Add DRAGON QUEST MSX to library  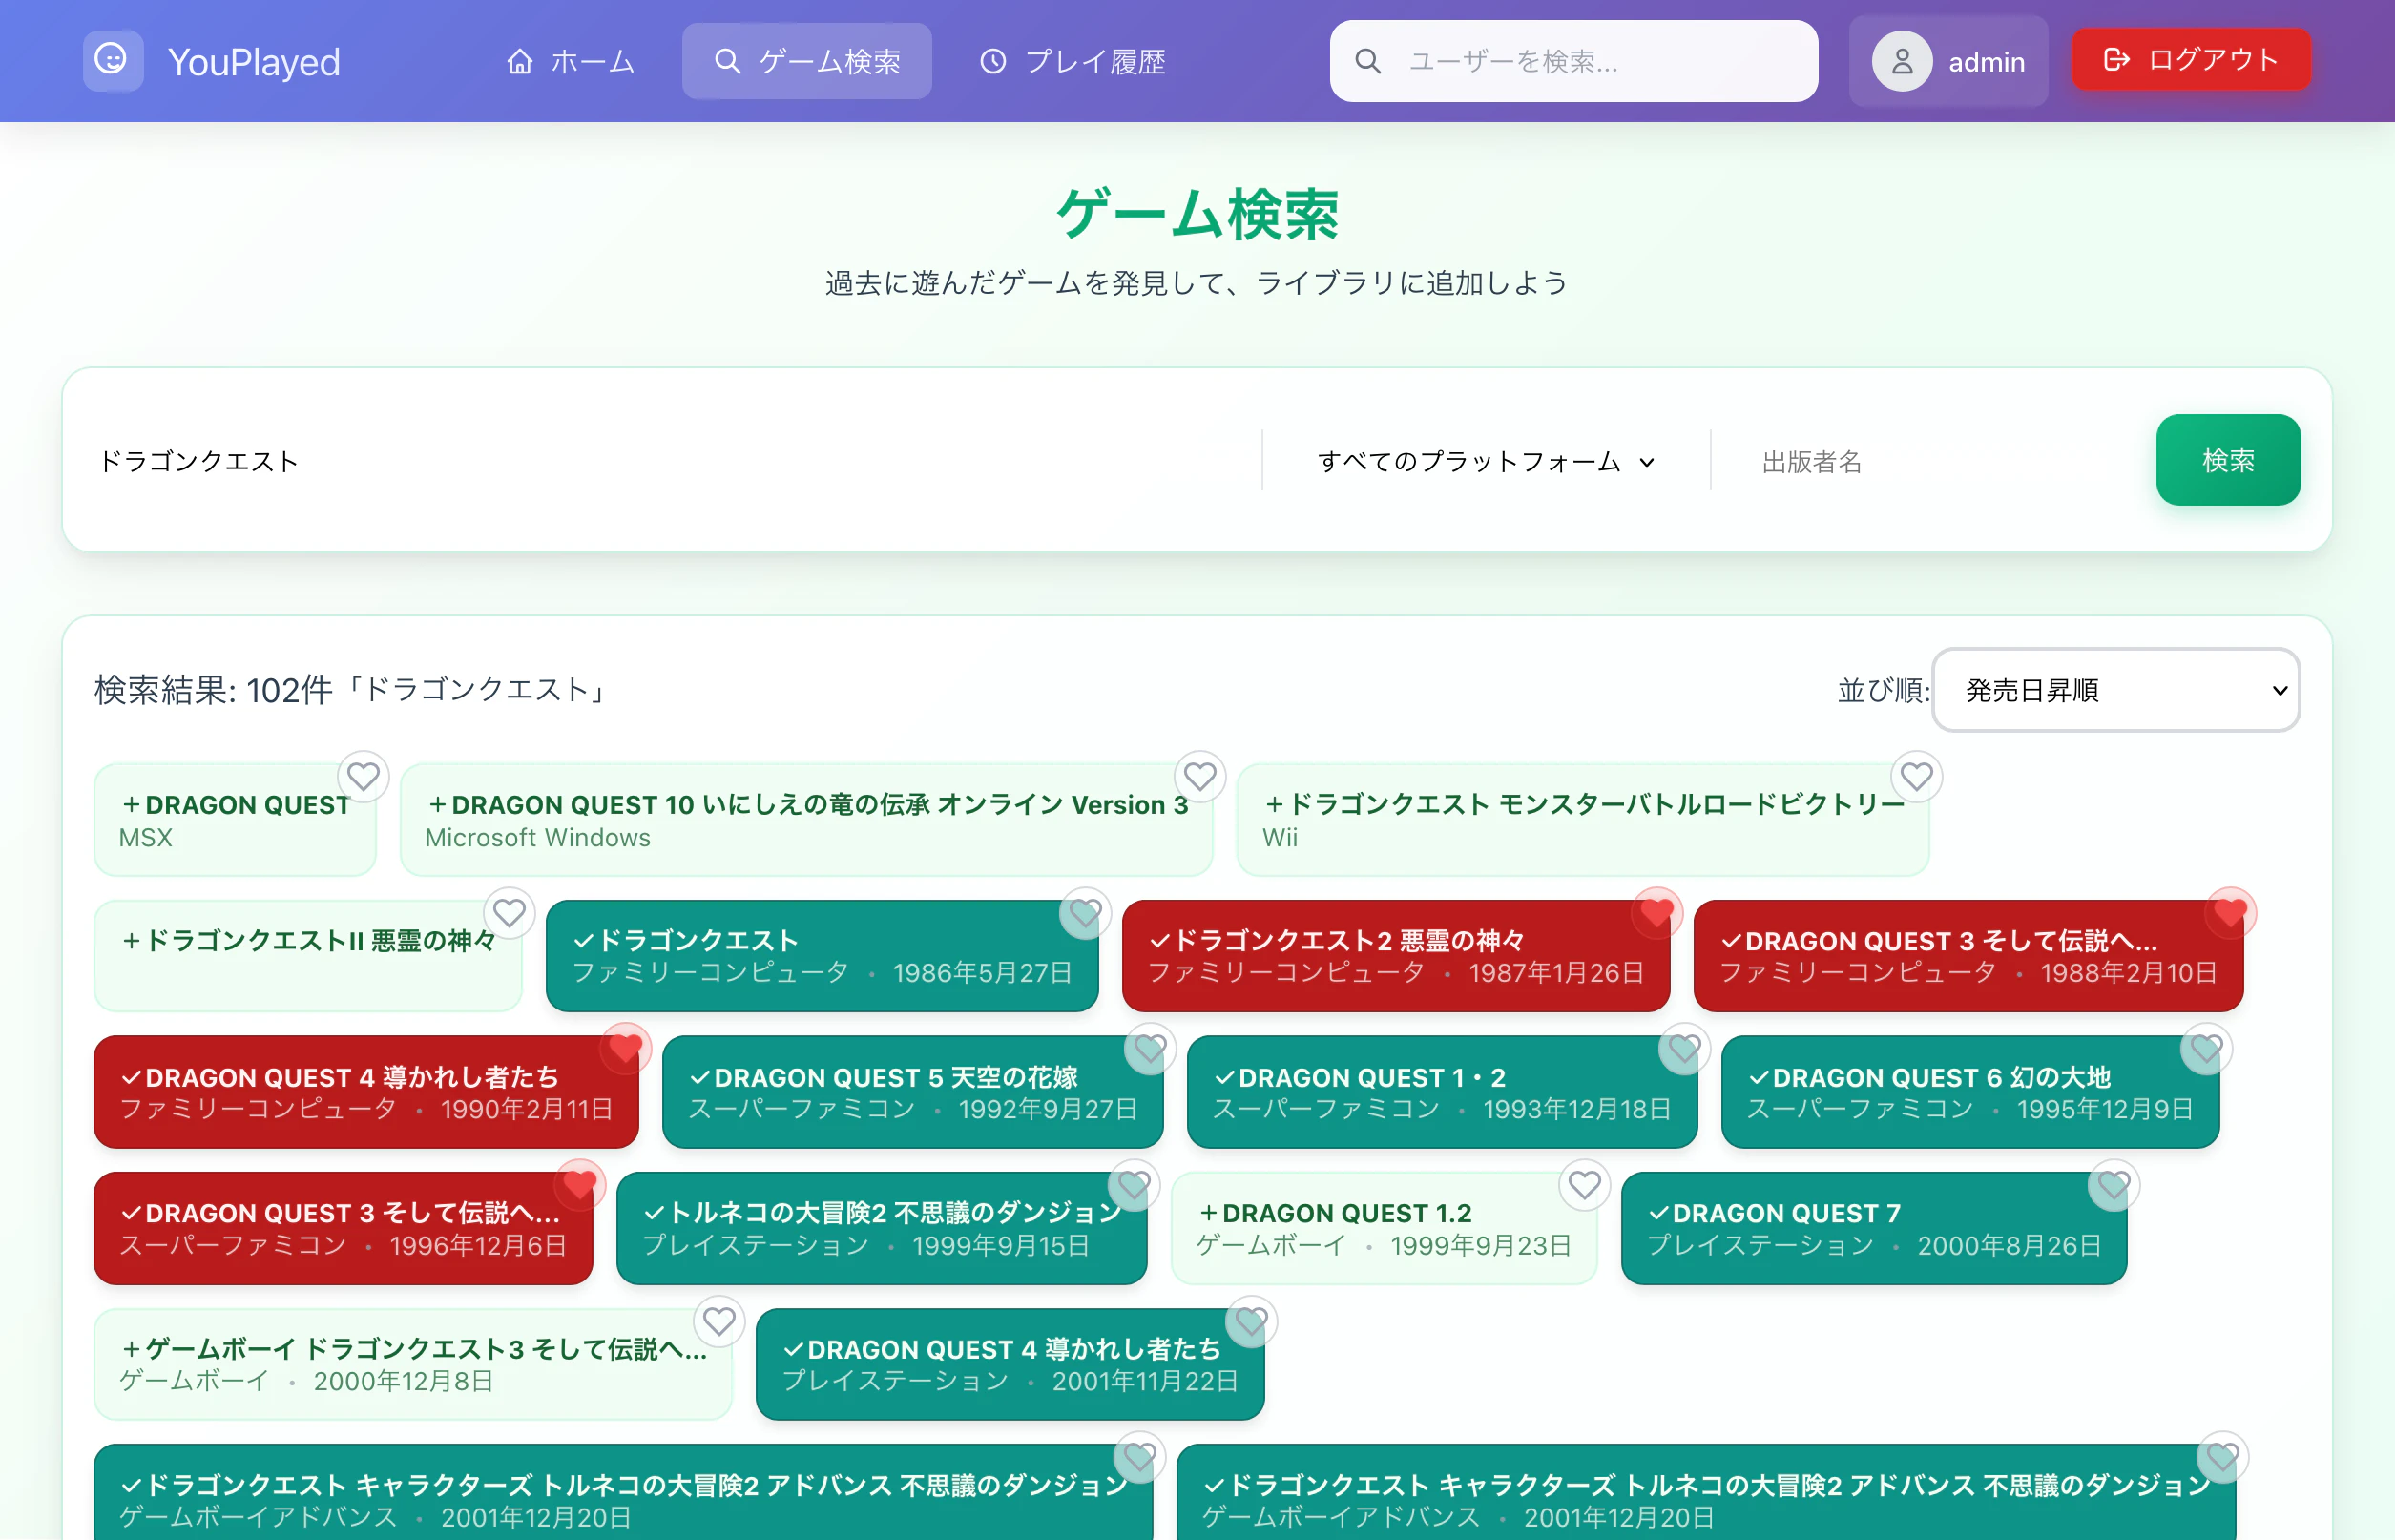click(x=235, y=820)
